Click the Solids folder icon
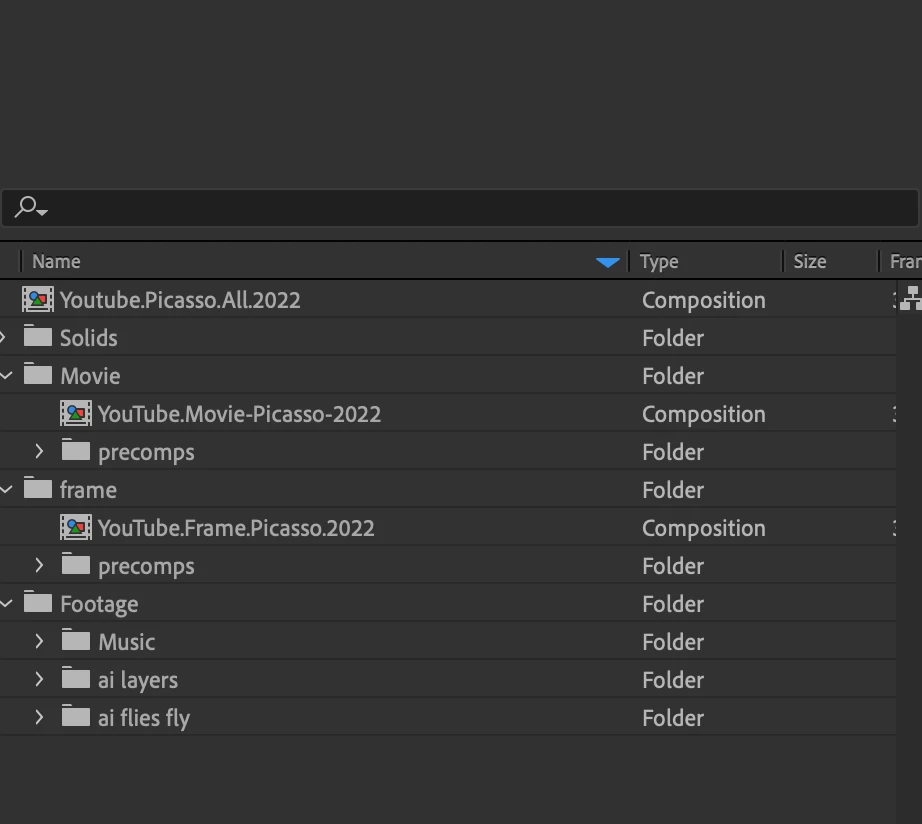Screen dimensions: 922x824 pyautogui.click(x=38, y=336)
